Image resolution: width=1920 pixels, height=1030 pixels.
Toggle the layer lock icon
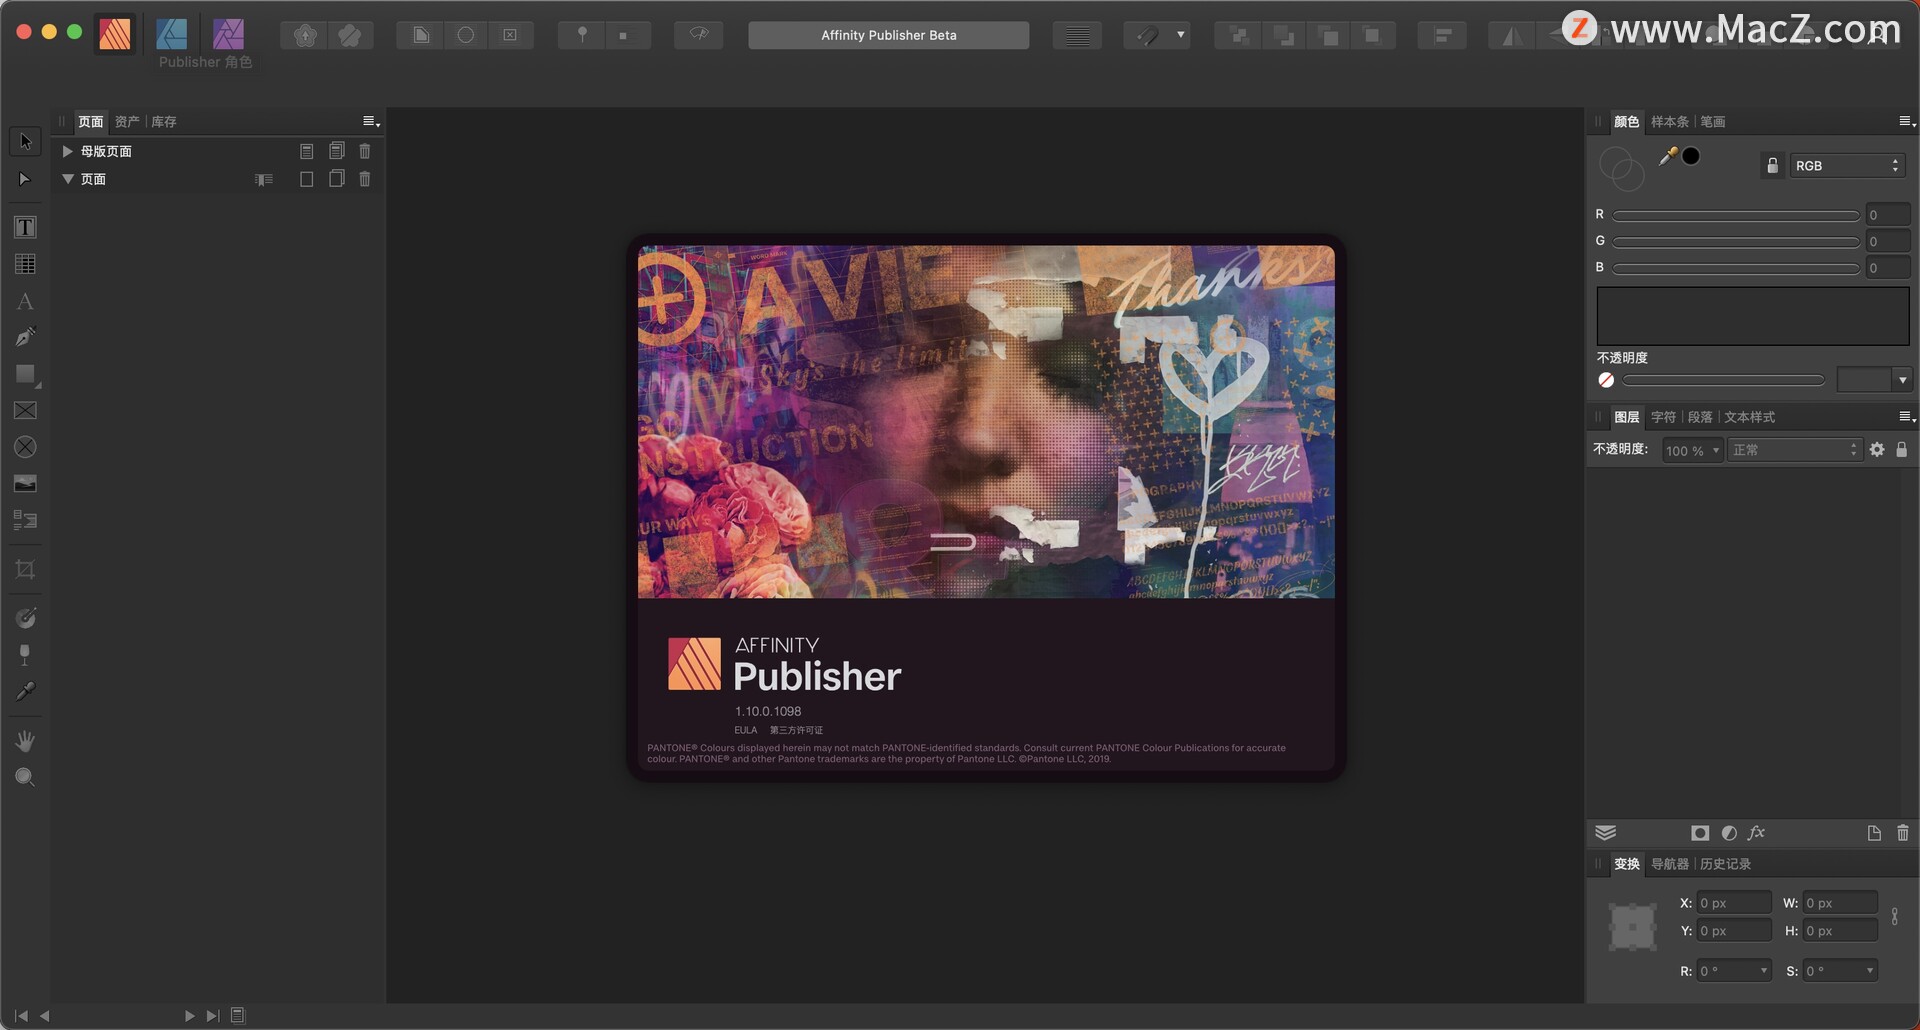1902,450
